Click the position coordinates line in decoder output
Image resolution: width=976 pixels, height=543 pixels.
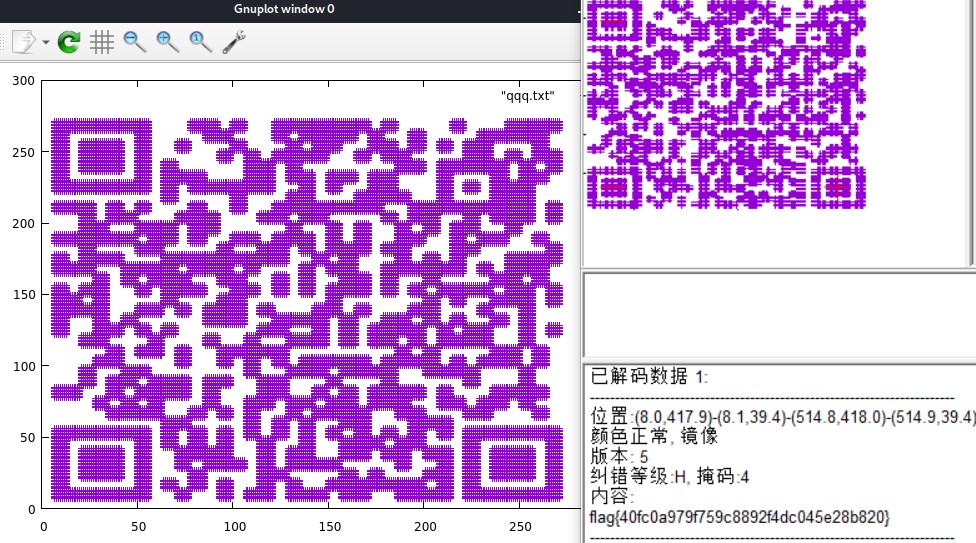[782, 417]
